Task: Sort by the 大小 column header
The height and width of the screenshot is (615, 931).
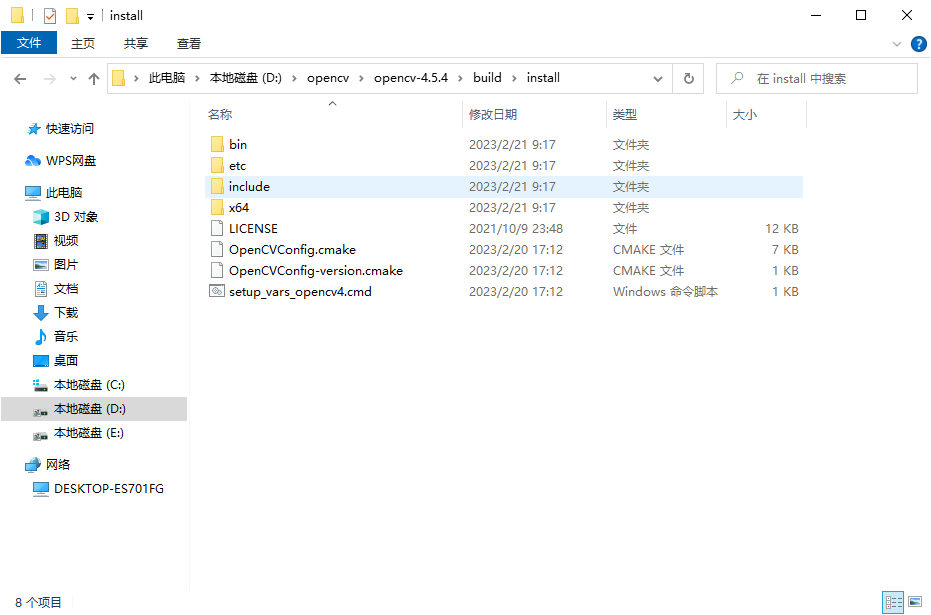Action: (745, 115)
